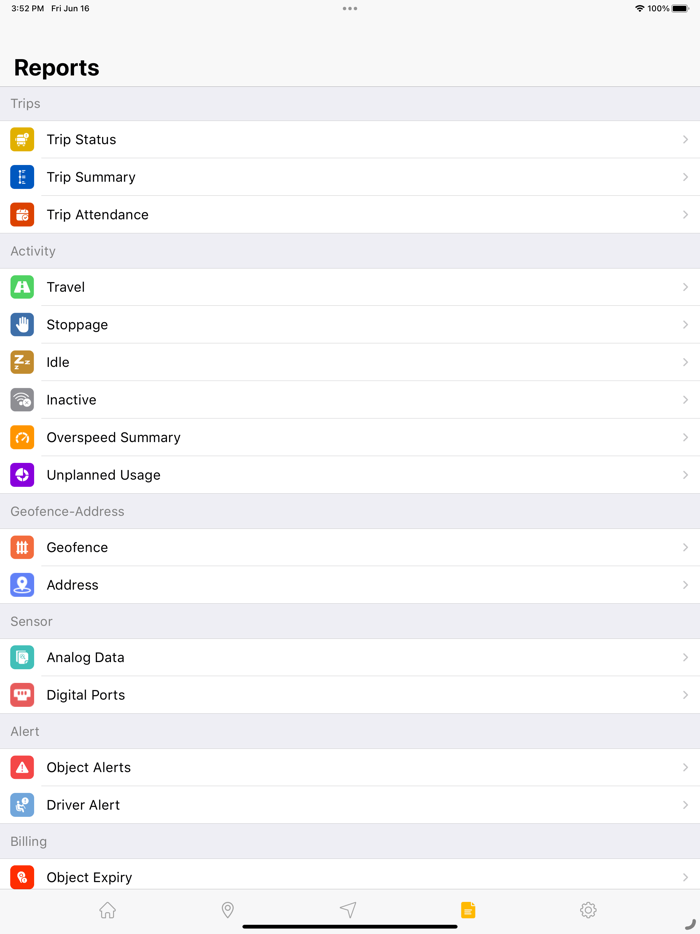Open Inactive report via its chevron
The height and width of the screenshot is (934, 700).
[685, 400]
